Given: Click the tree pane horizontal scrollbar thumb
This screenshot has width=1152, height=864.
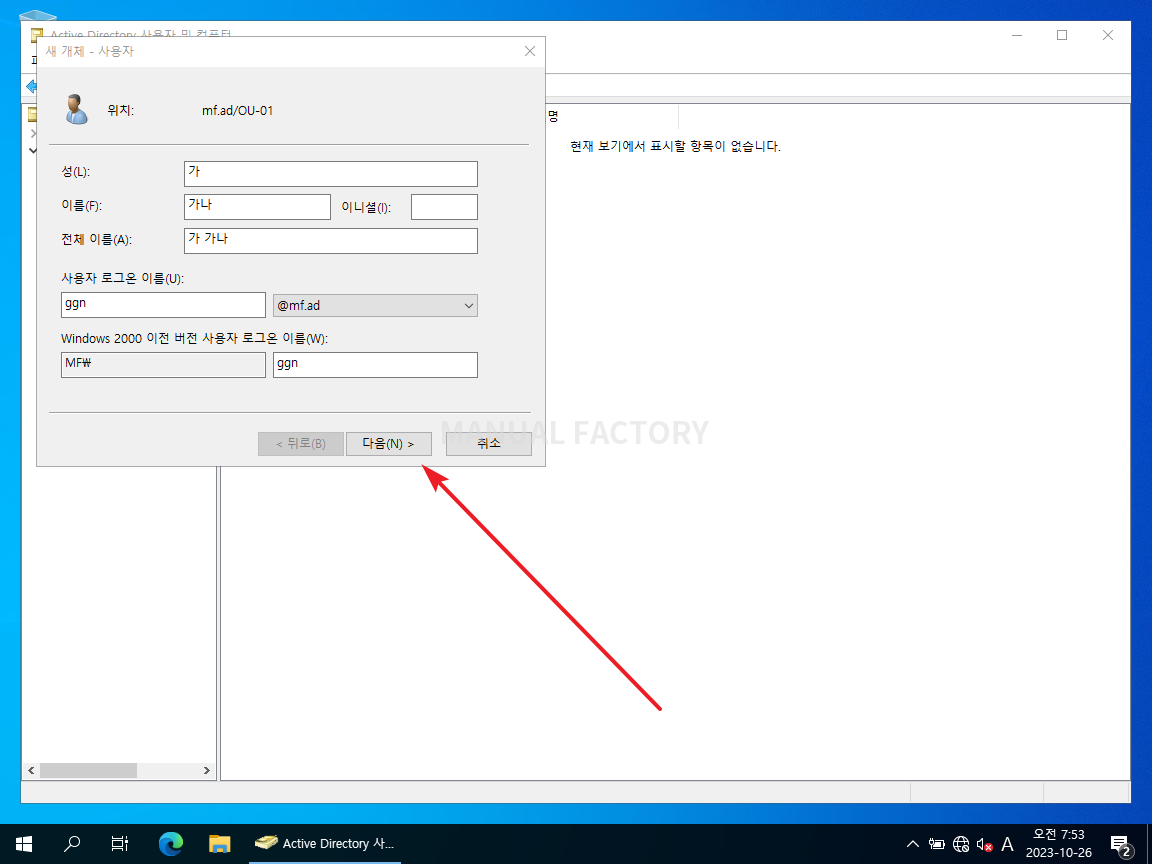Looking at the screenshot, I should coord(88,770).
